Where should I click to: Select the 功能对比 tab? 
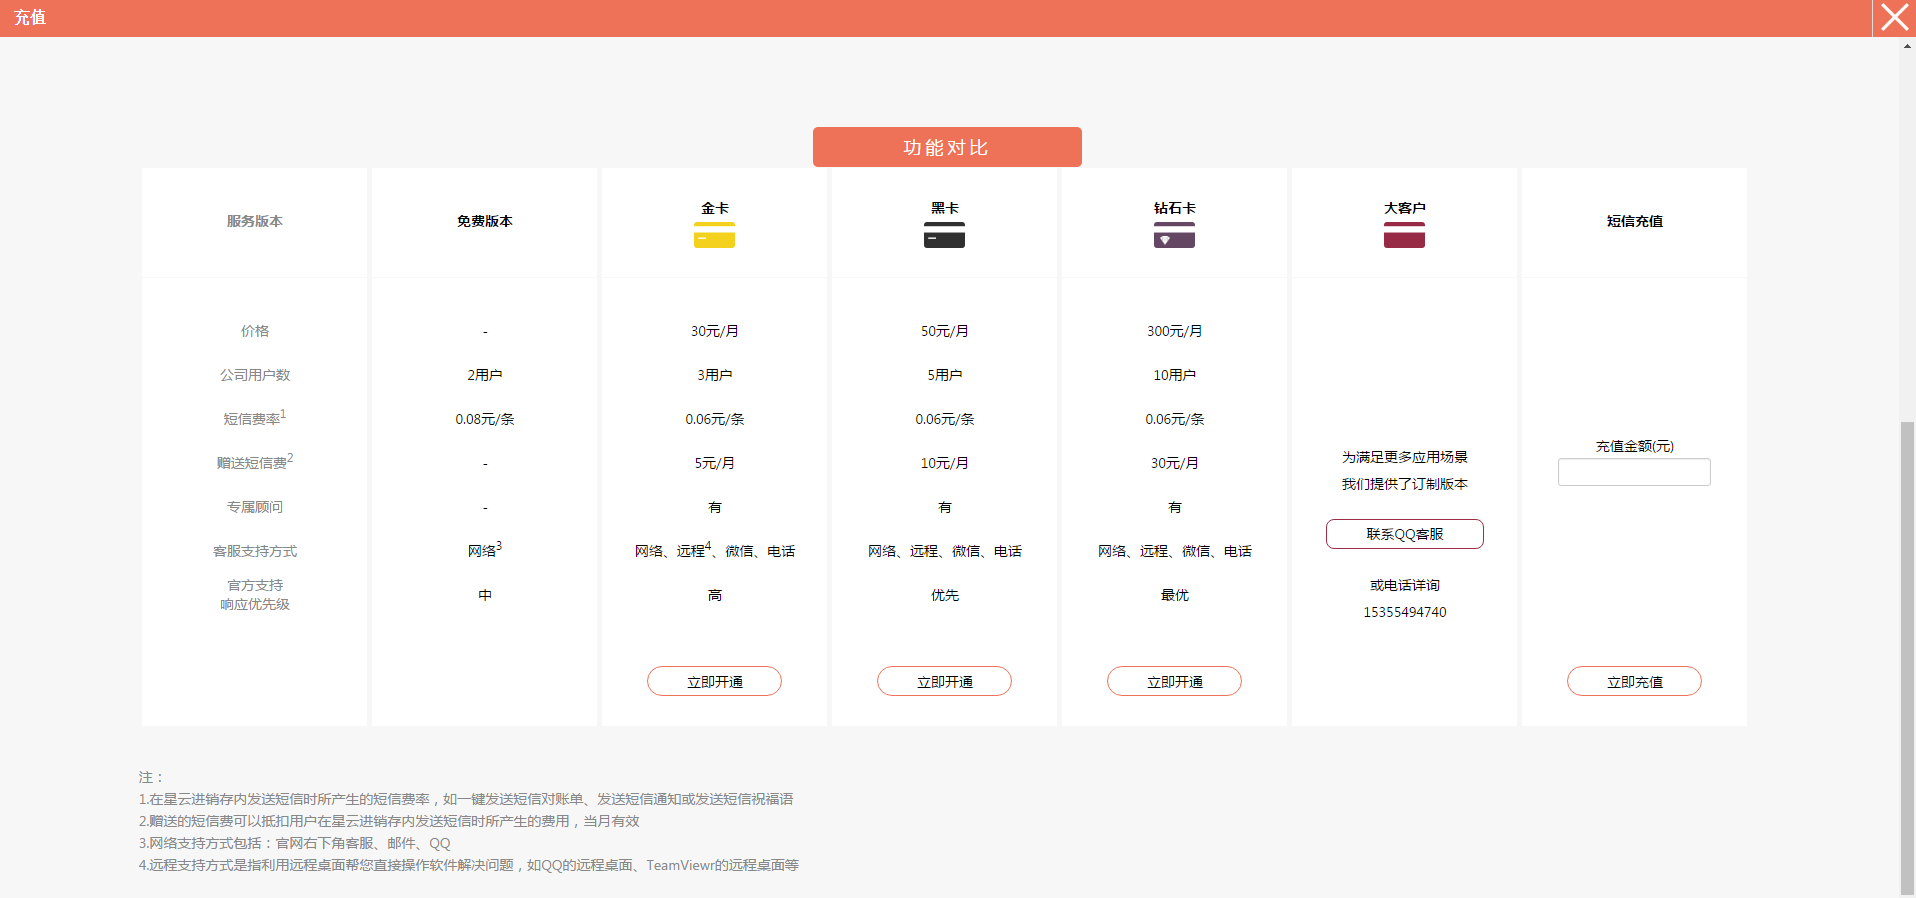click(946, 147)
